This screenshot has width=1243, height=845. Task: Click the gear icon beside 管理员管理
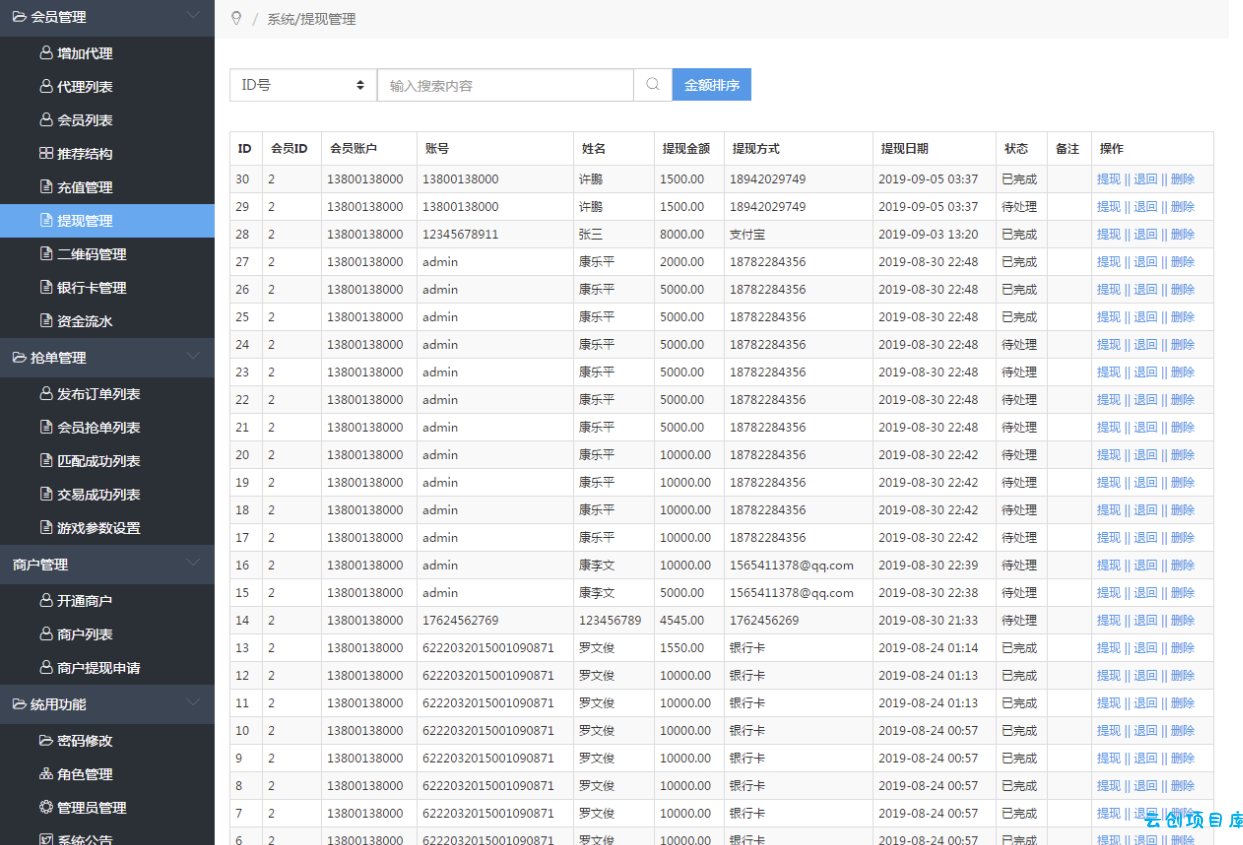pyautogui.click(x=46, y=807)
